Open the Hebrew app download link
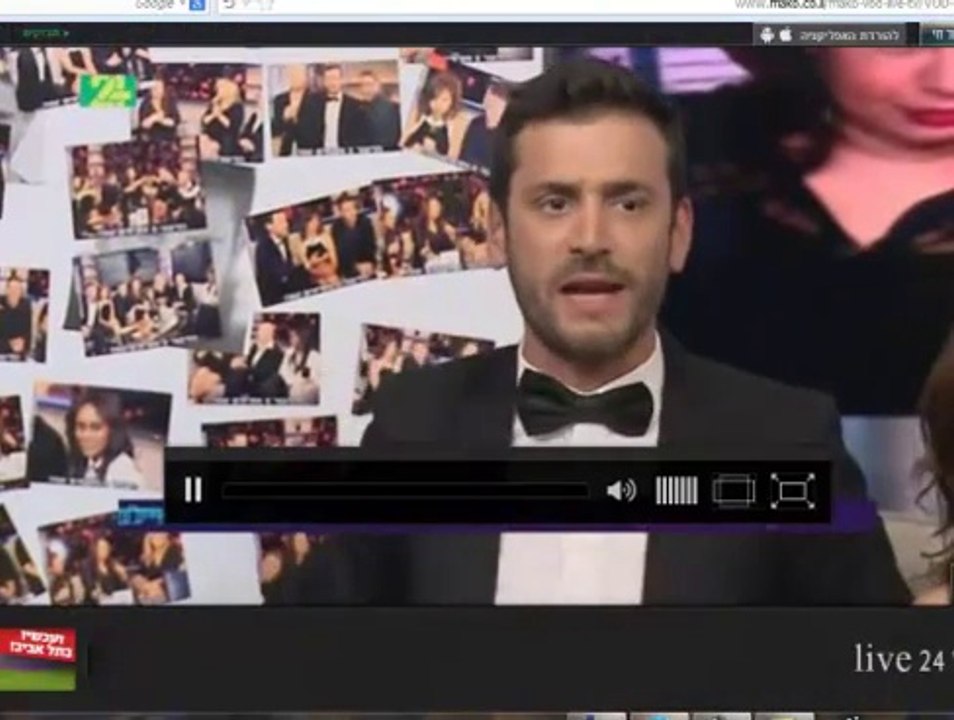 pyautogui.click(x=849, y=35)
